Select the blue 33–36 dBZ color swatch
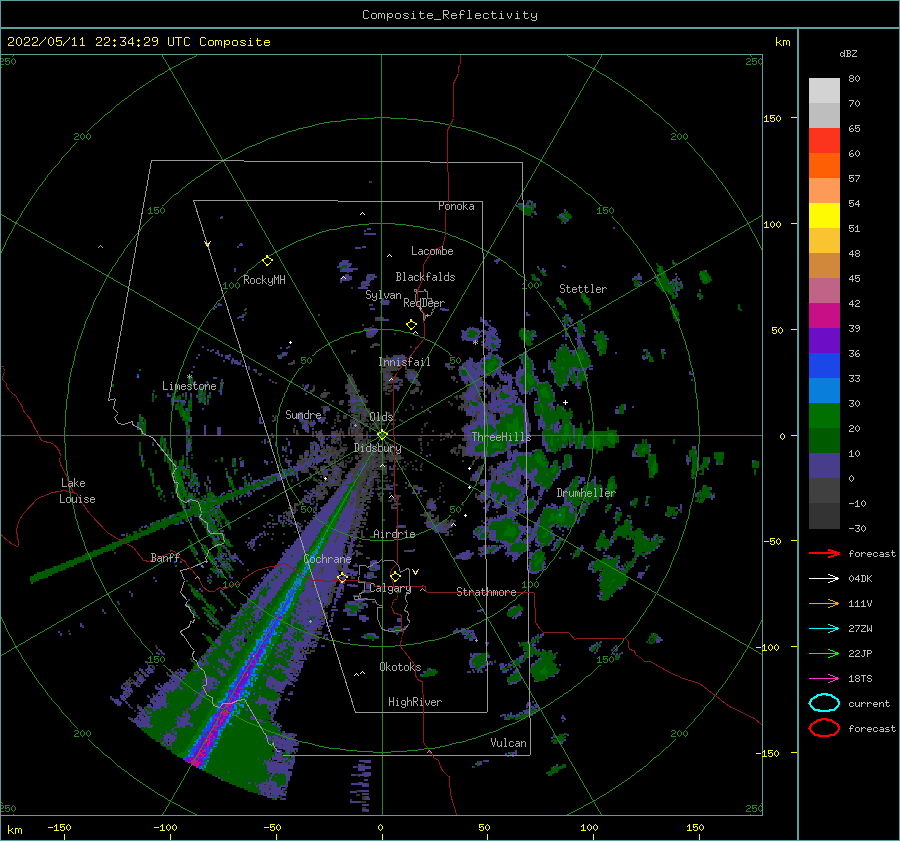Viewport: 900px width, 841px height. click(824, 366)
